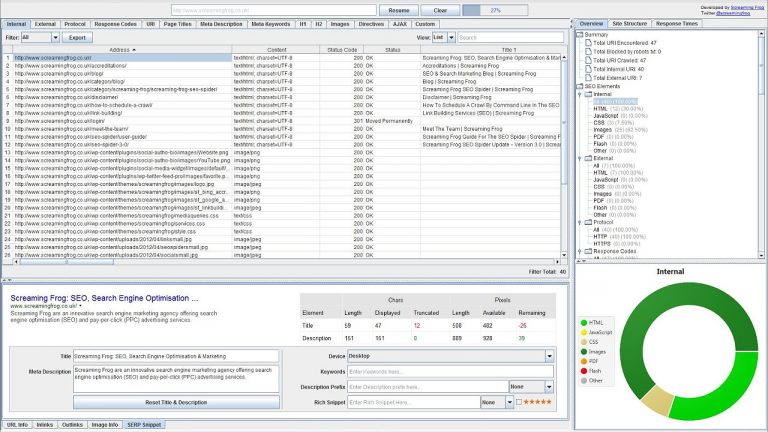This screenshot has width=768, height=432.
Task: Click the Total Internal URI document icon
Action: click(588, 69)
